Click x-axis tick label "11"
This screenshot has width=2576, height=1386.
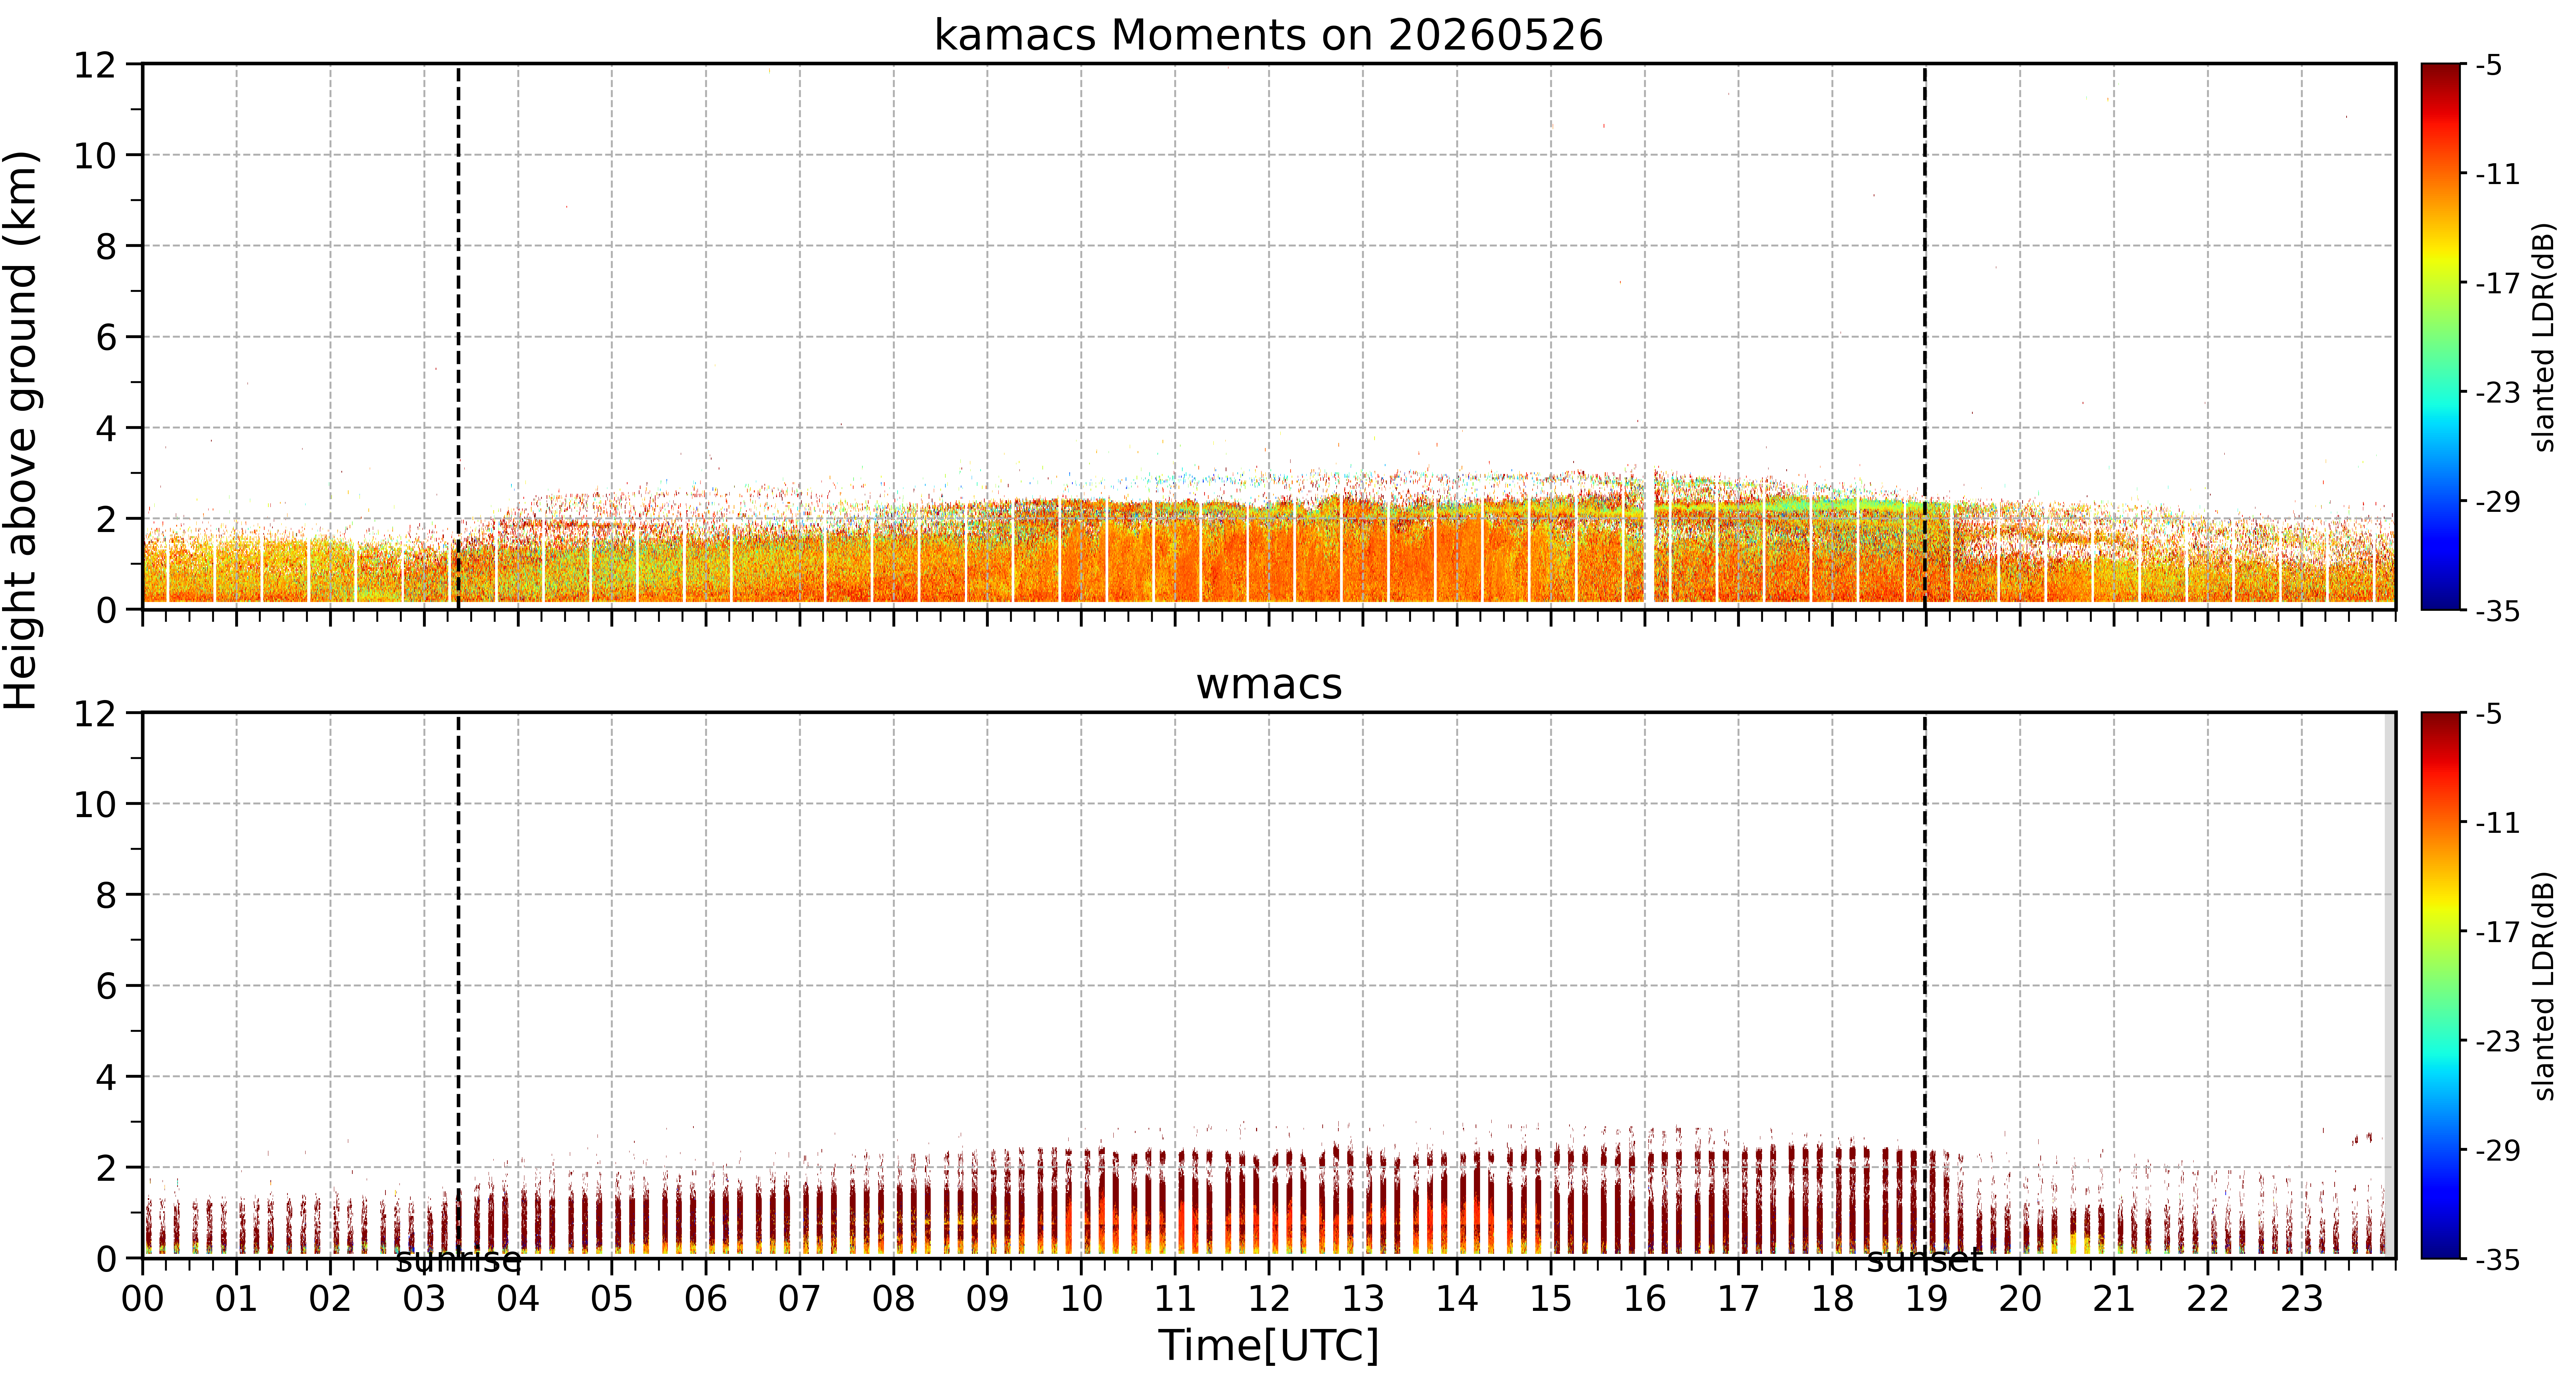pyautogui.click(x=1175, y=1299)
